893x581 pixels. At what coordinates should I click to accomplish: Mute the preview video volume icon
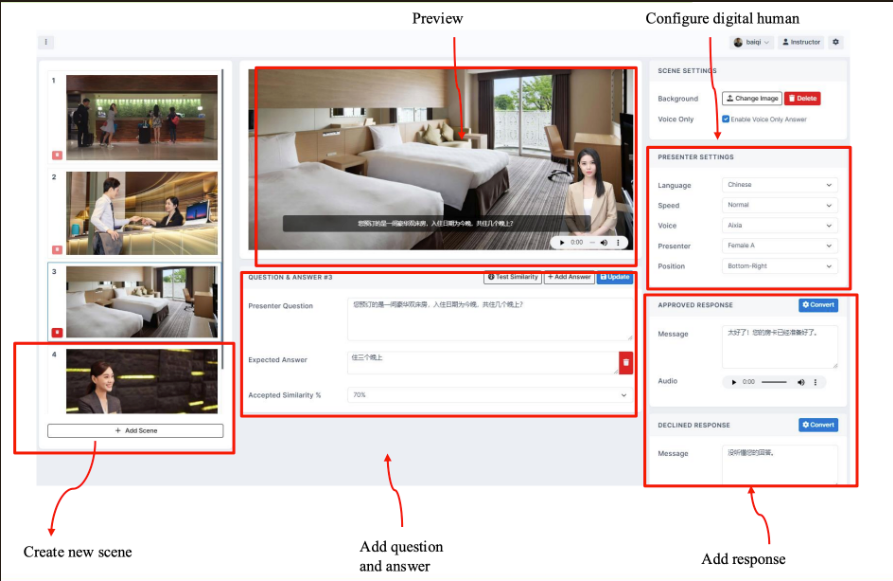603,242
